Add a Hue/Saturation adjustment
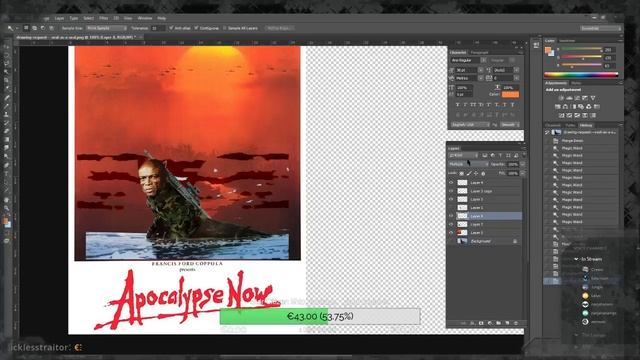 click(x=558, y=107)
